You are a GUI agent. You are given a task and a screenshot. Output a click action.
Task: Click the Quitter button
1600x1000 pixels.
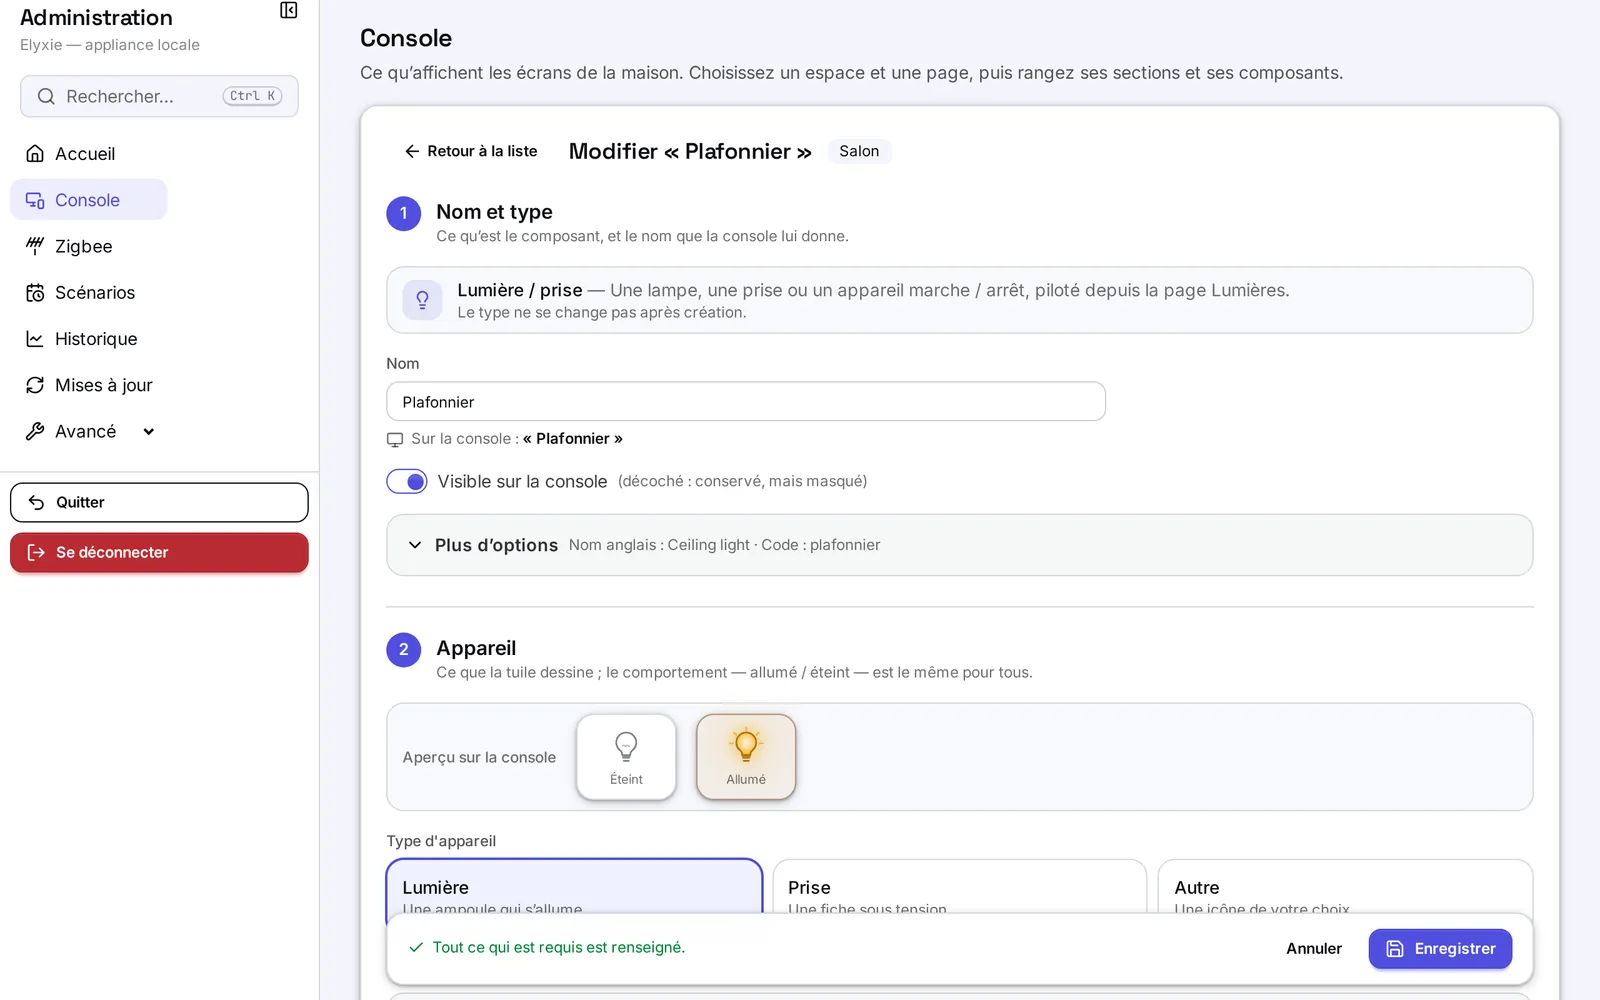(x=159, y=503)
